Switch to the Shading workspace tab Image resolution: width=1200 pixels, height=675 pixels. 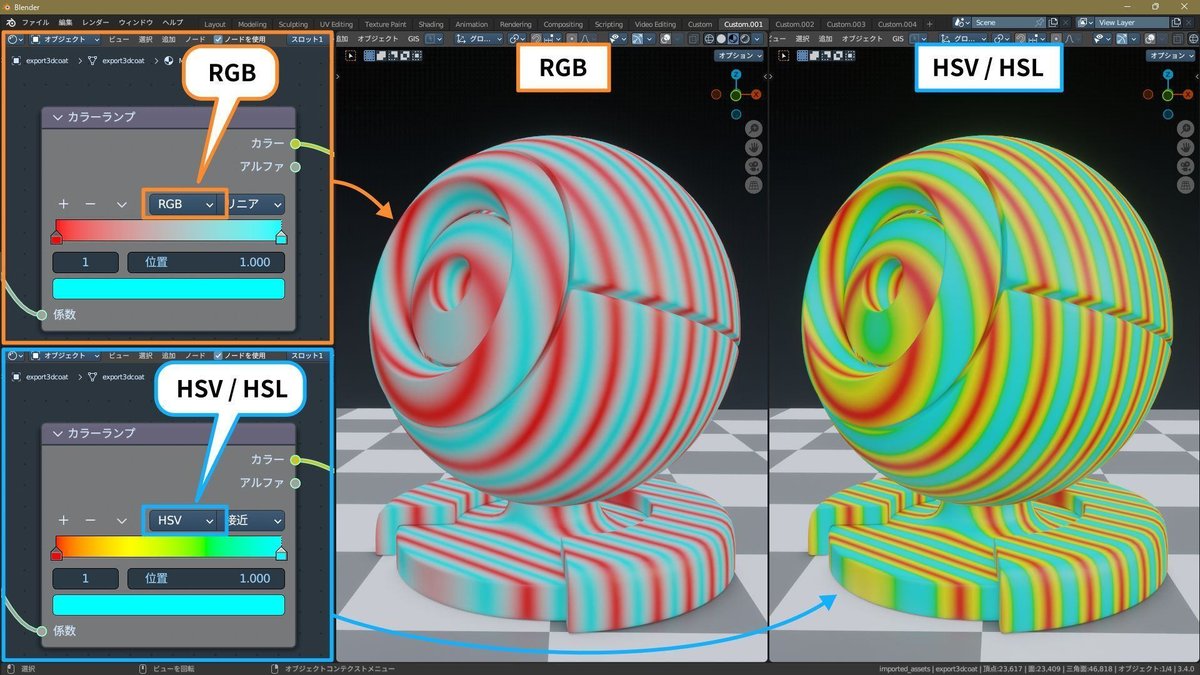[x=431, y=24]
